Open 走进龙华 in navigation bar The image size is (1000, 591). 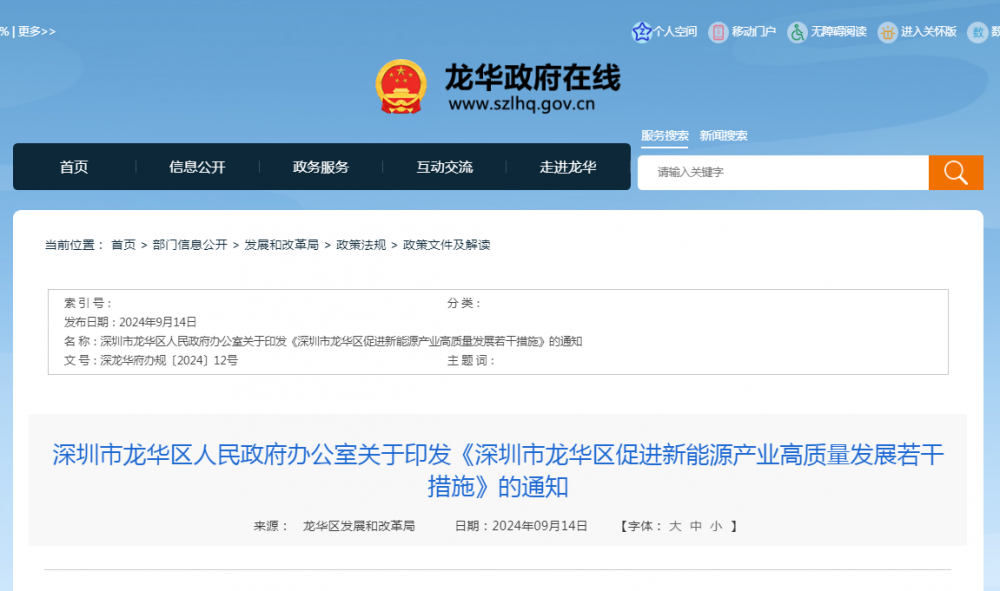568,167
